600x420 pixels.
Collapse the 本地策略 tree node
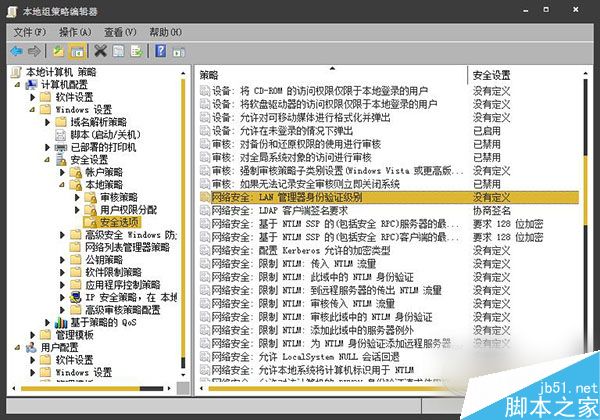point(62,185)
